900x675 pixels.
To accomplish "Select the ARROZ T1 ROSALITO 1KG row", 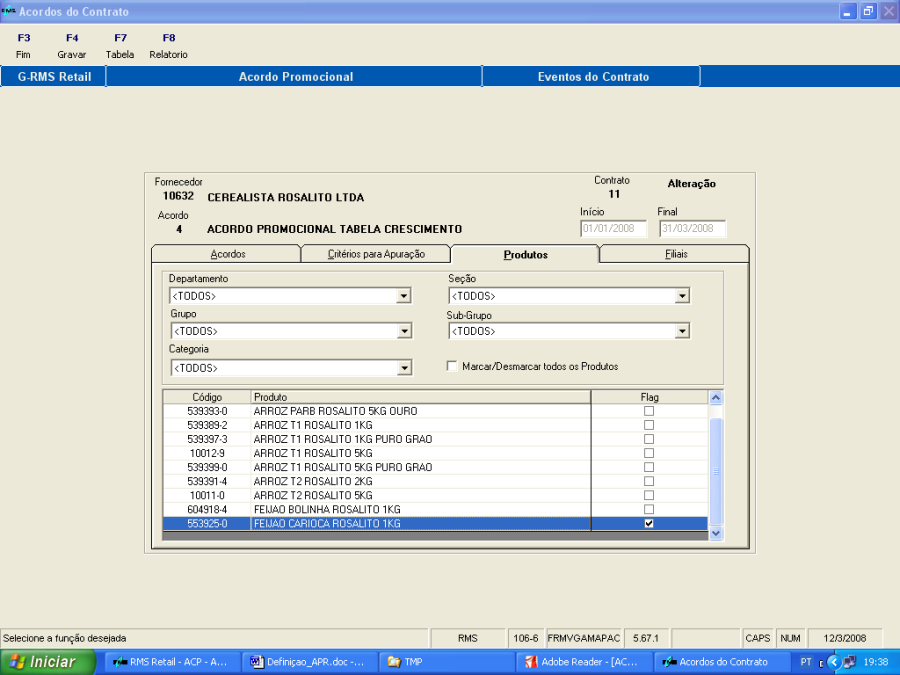I will pos(435,425).
